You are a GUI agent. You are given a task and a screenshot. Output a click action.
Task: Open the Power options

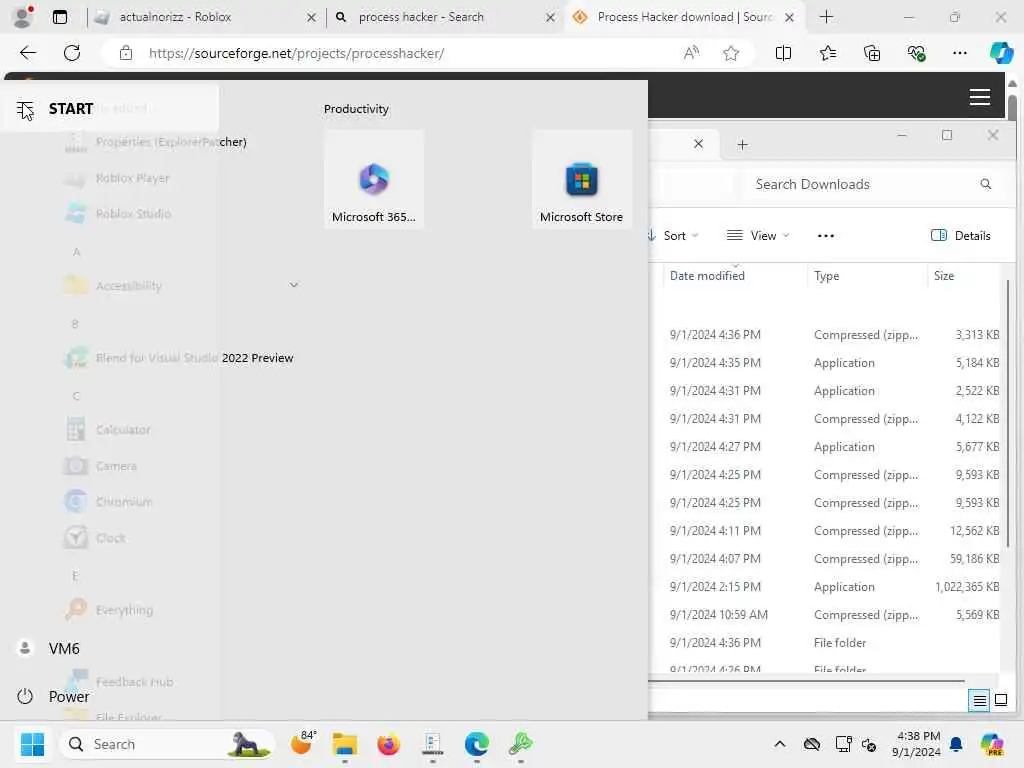[52, 696]
